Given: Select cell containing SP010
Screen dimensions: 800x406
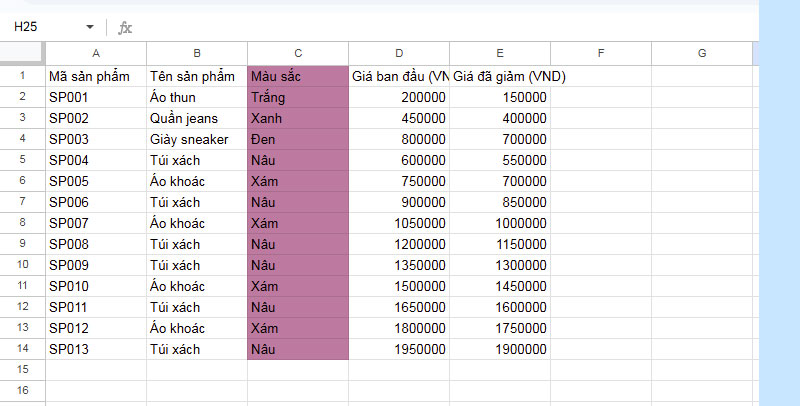Looking at the screenshot, I should click(96, 286).
